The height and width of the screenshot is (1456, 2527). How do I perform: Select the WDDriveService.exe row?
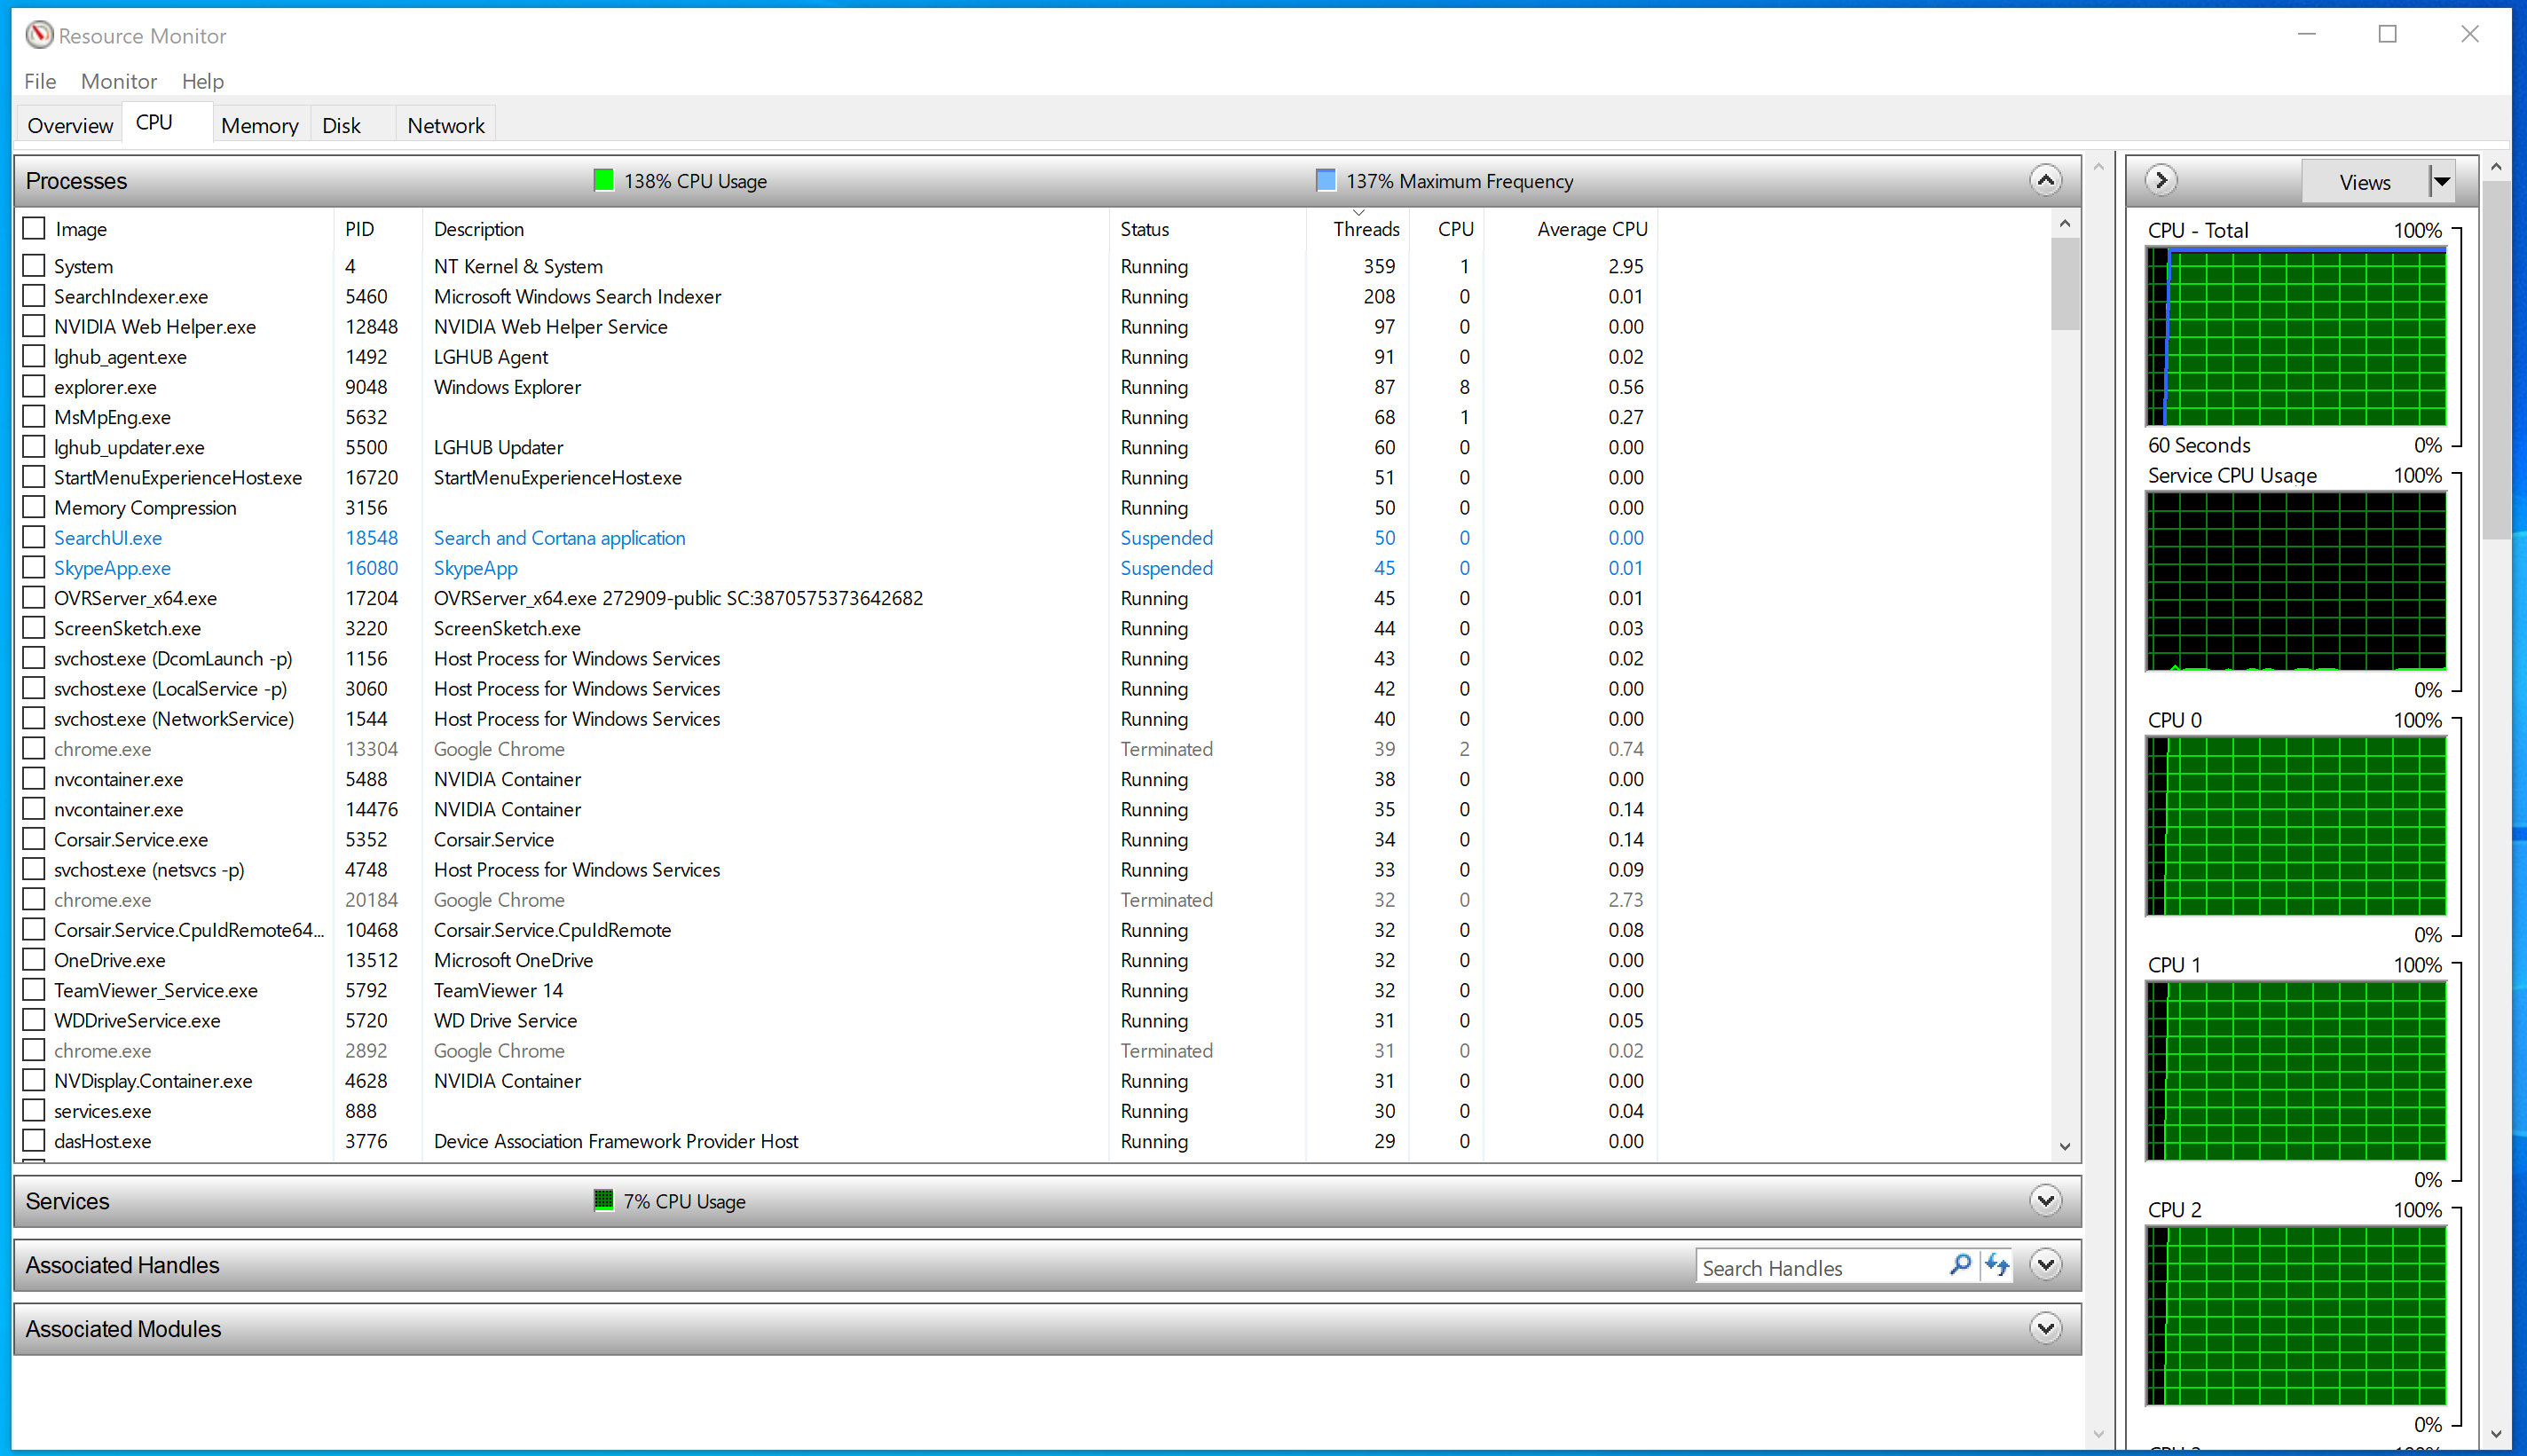point(835,1020)
